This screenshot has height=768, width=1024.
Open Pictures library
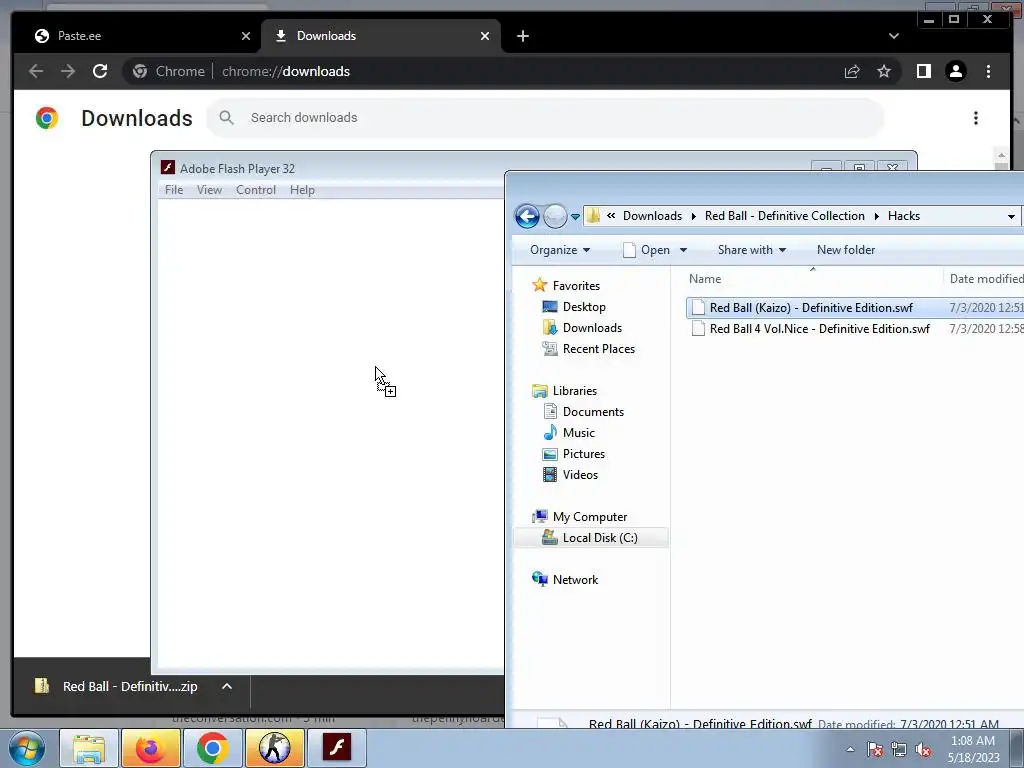click(x=584, y=453)
